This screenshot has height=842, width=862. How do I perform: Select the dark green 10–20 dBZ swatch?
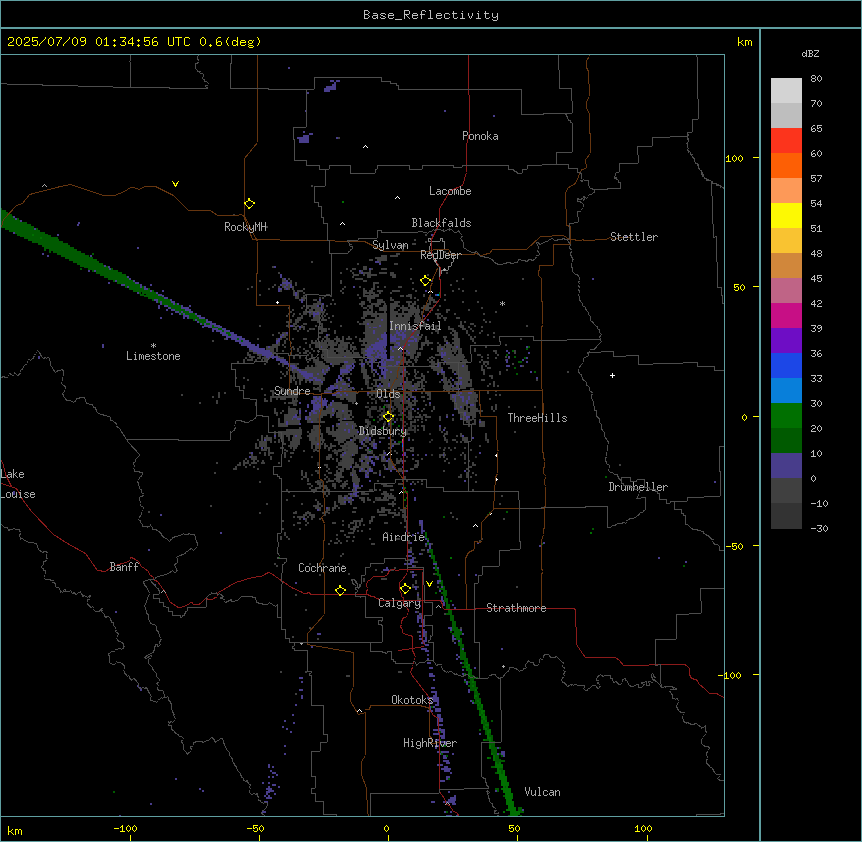(x=786, y=440)
